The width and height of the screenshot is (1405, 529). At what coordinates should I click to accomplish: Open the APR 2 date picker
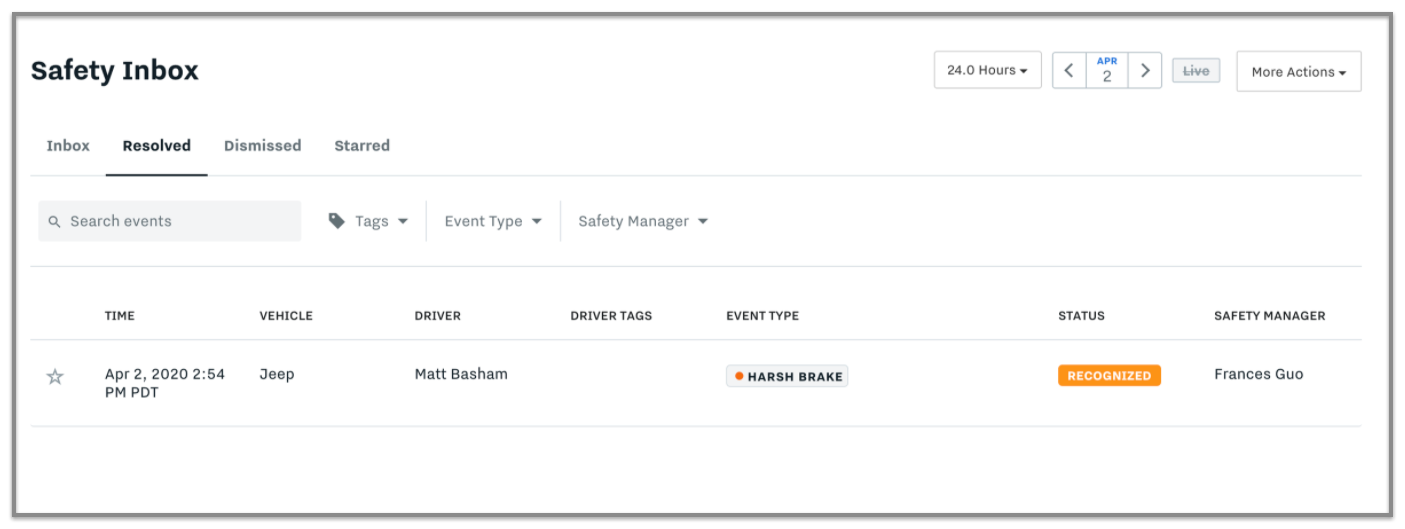pos(1107,71)
